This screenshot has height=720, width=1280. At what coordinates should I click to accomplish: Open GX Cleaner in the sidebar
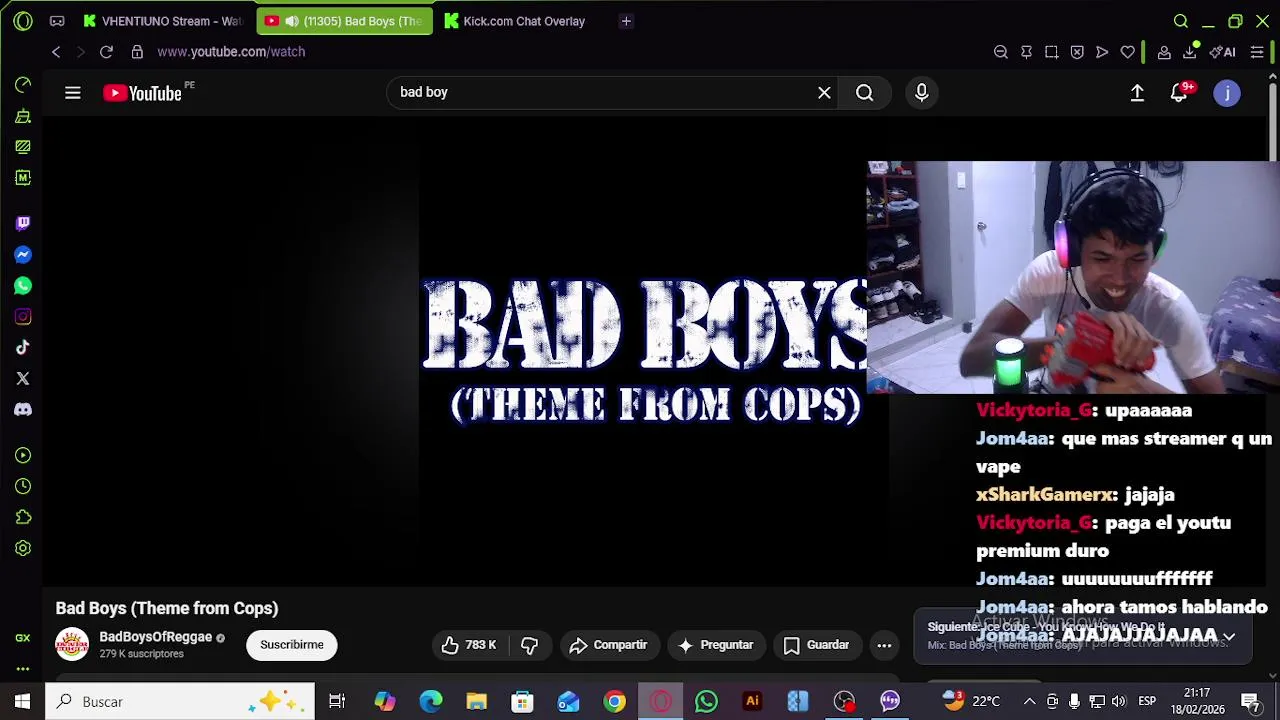click(23, 116)
